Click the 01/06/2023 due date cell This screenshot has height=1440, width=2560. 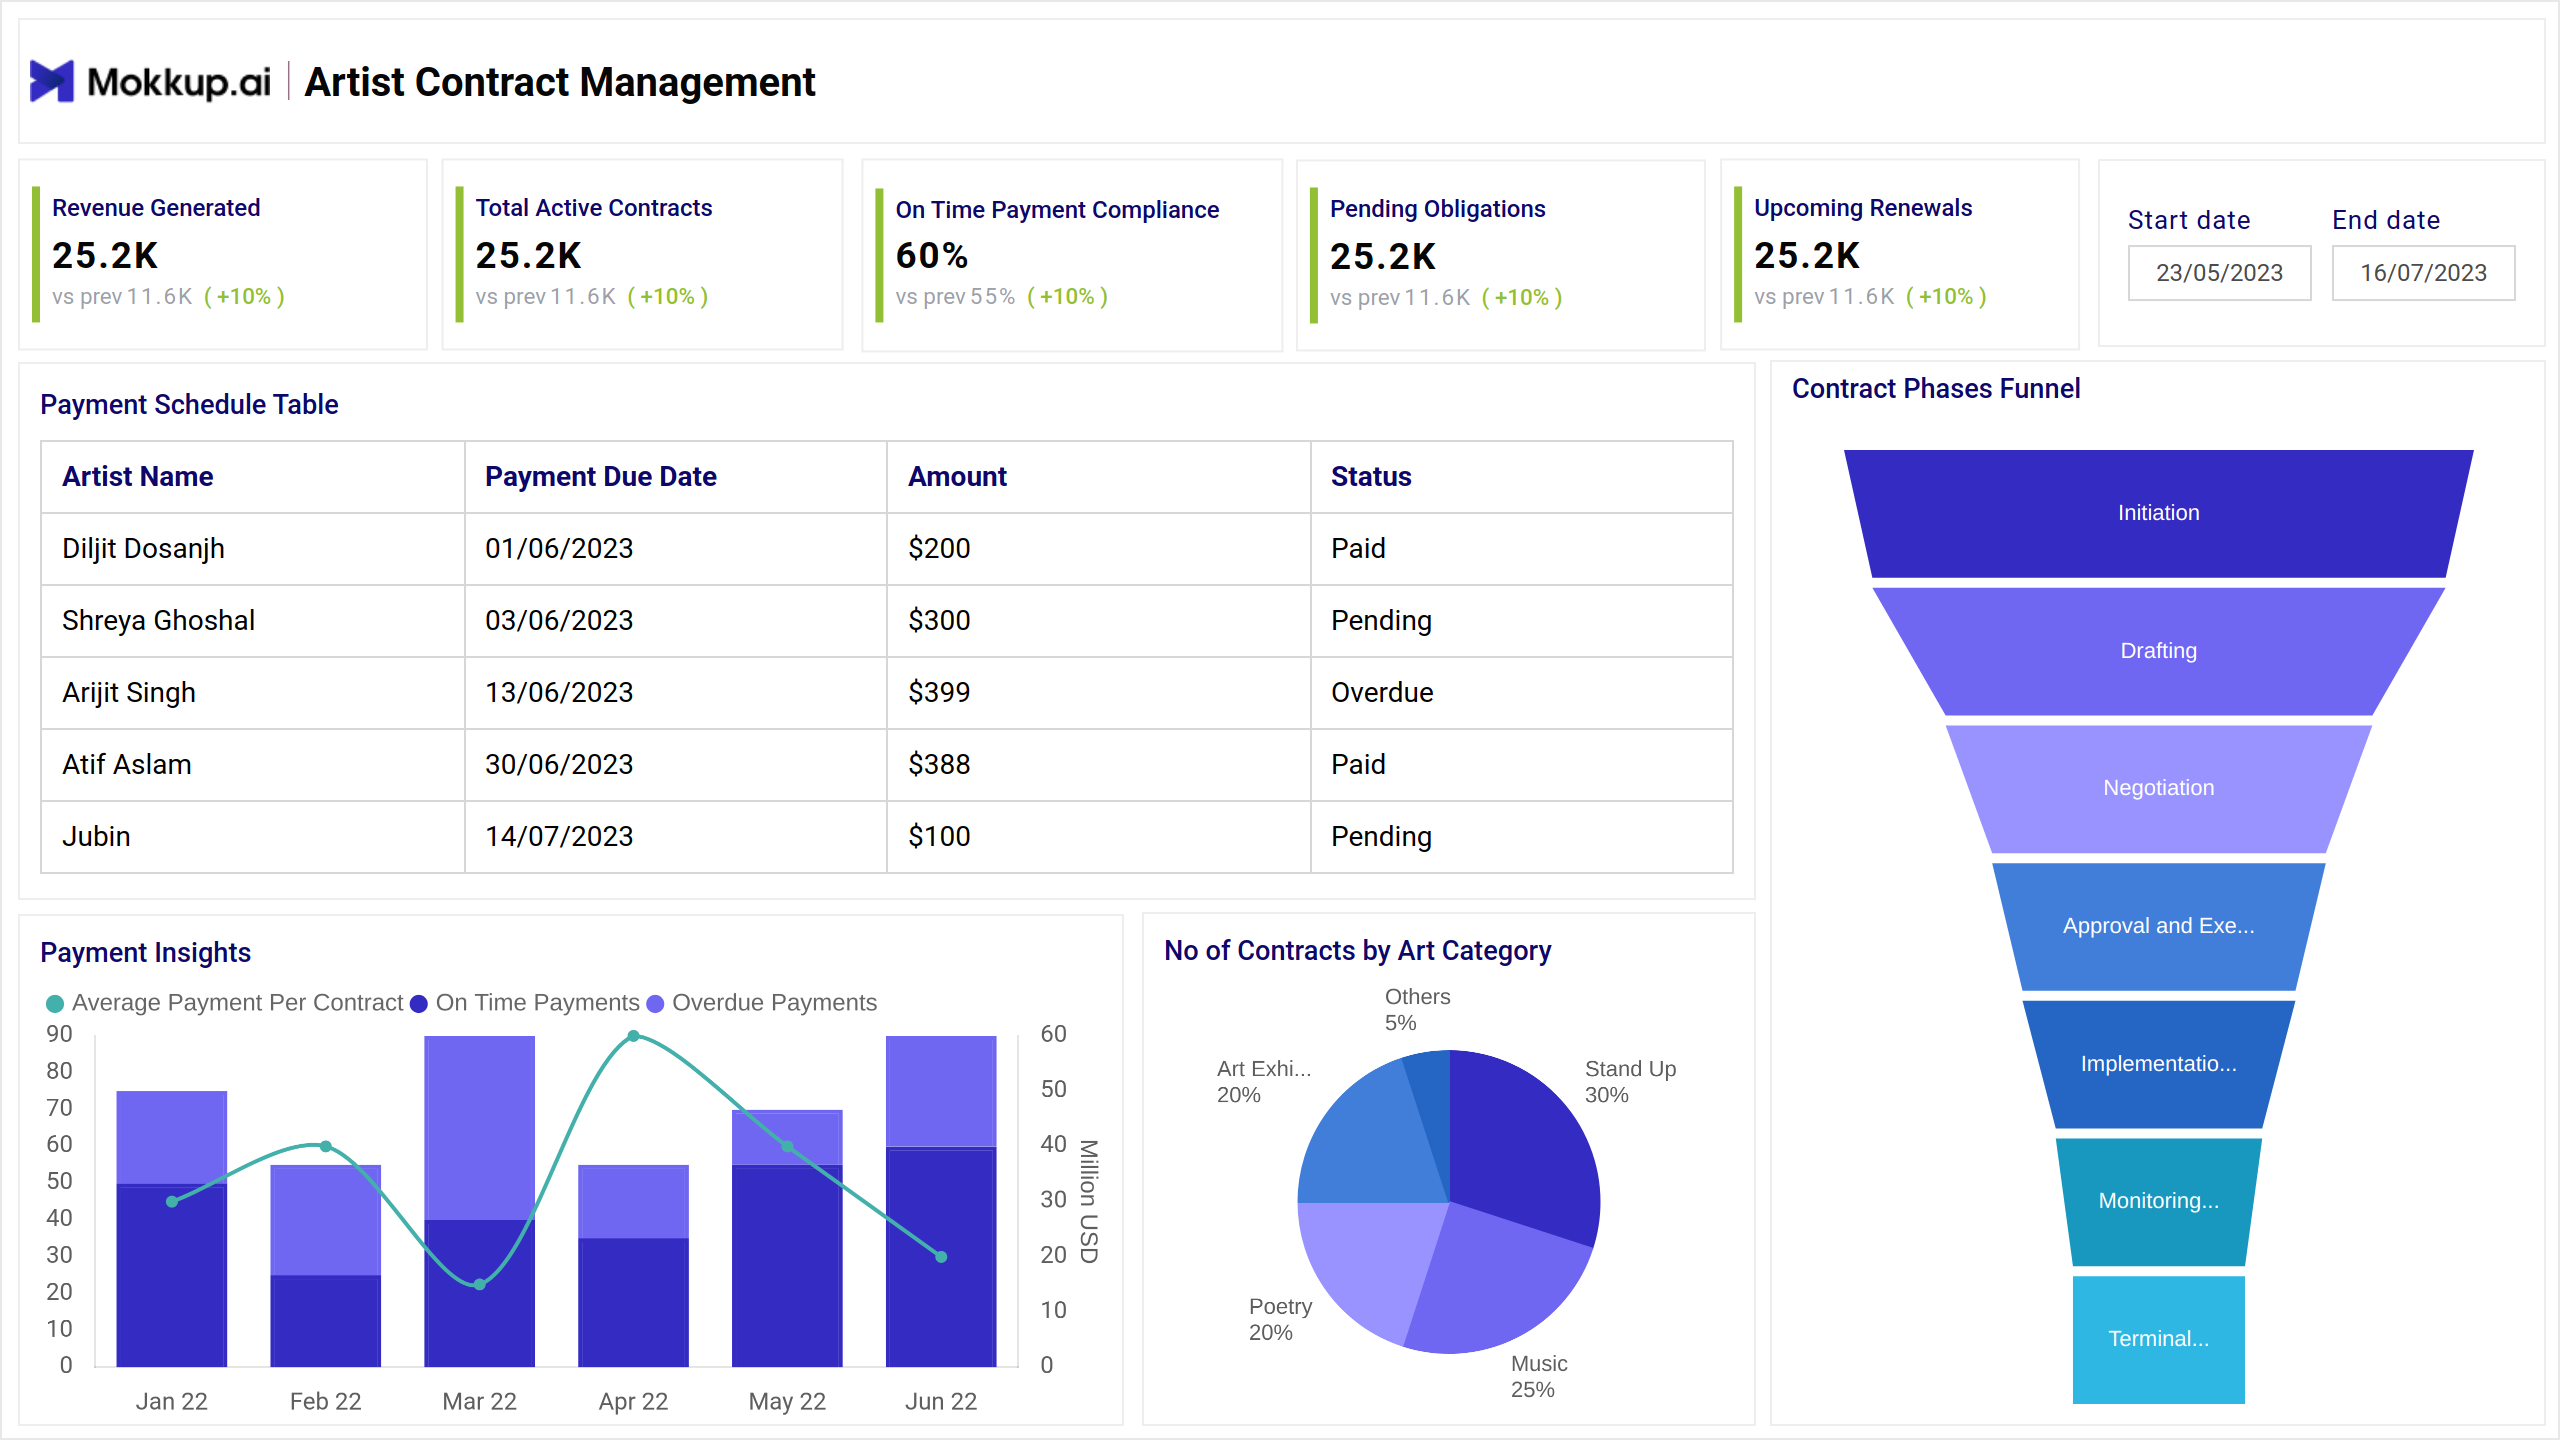(676, 549)
